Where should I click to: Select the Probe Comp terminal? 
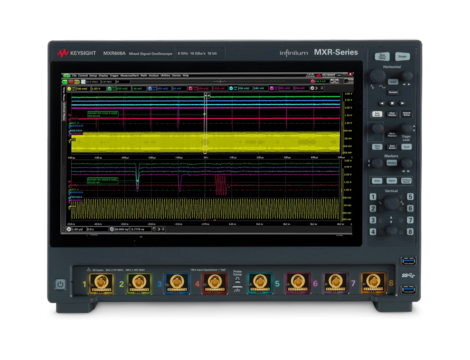pyautogui.click(x=237, y=282)
